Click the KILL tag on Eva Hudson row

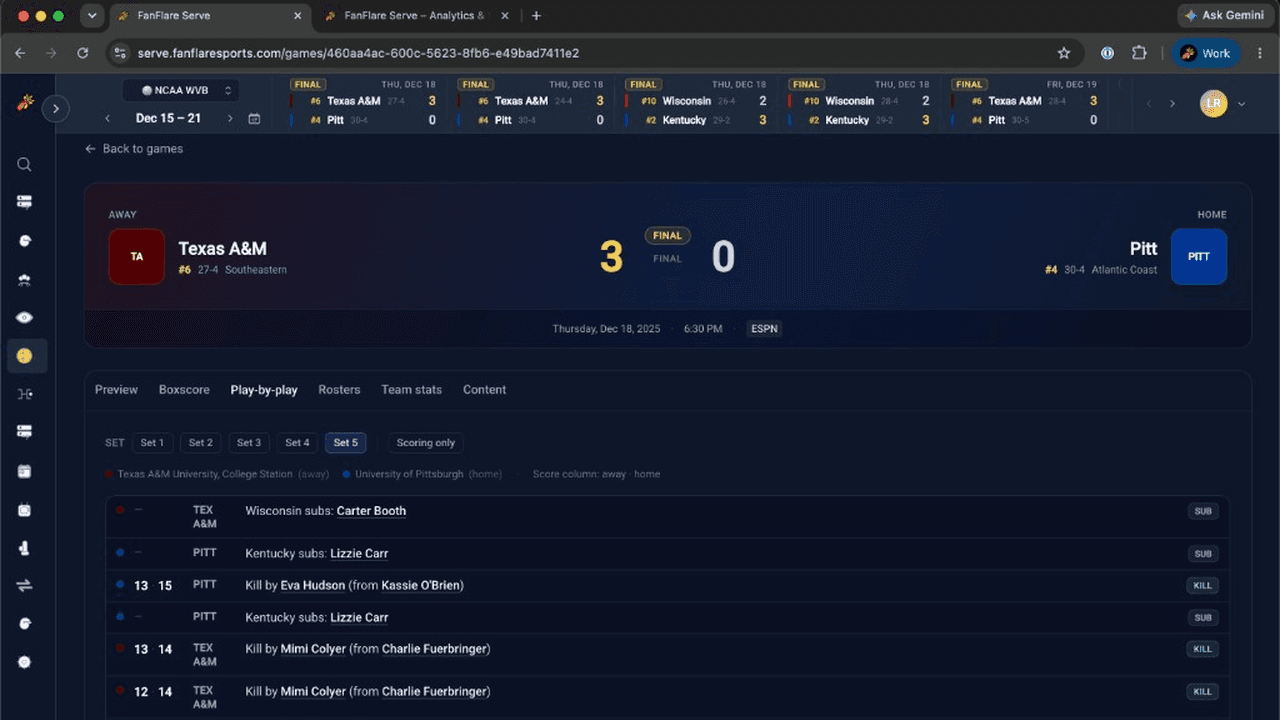pos(1203,586)
